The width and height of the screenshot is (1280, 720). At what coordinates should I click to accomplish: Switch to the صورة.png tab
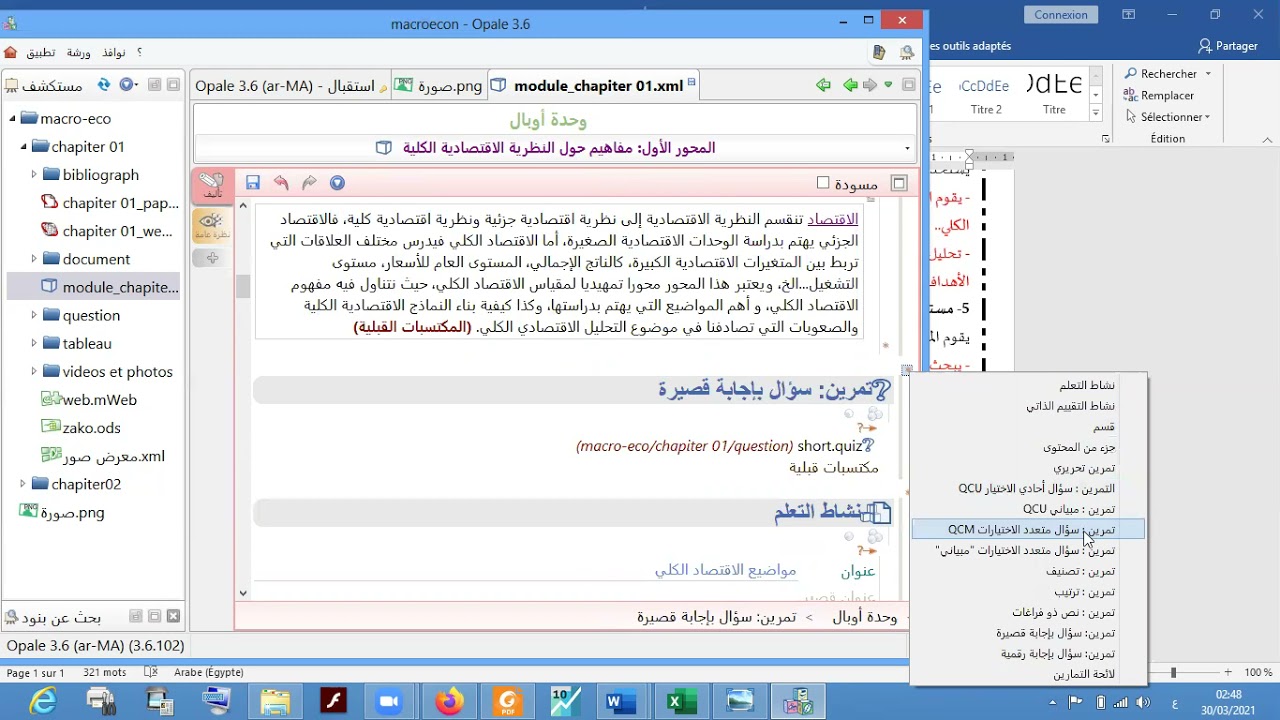tap(439, 86)
